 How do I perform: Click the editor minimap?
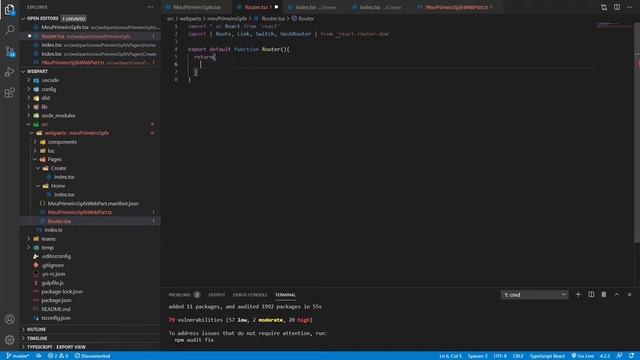[x=615, y=25]
